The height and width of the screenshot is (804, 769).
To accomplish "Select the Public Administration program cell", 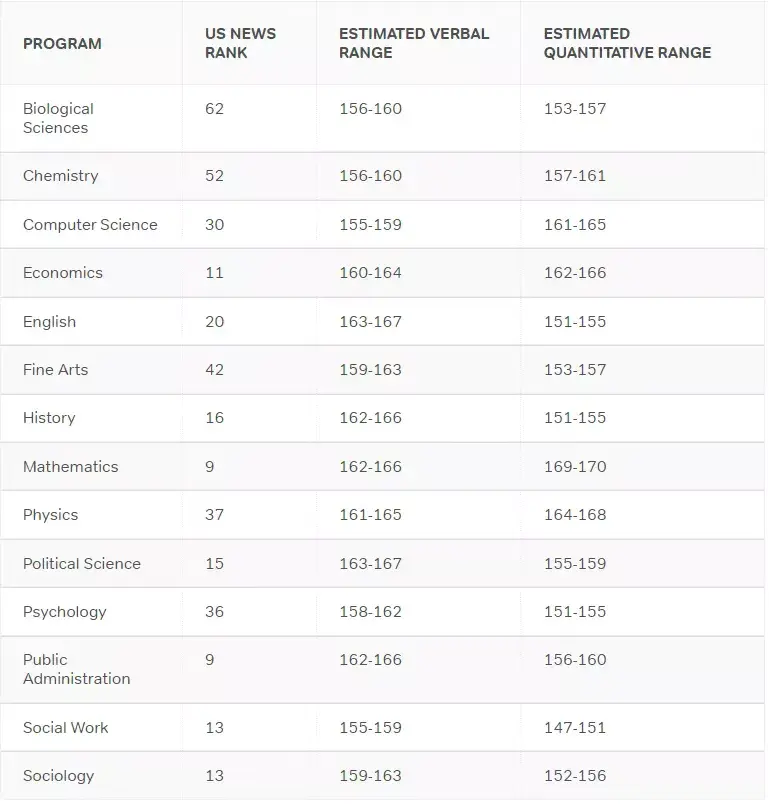I will tap(76, 669).
